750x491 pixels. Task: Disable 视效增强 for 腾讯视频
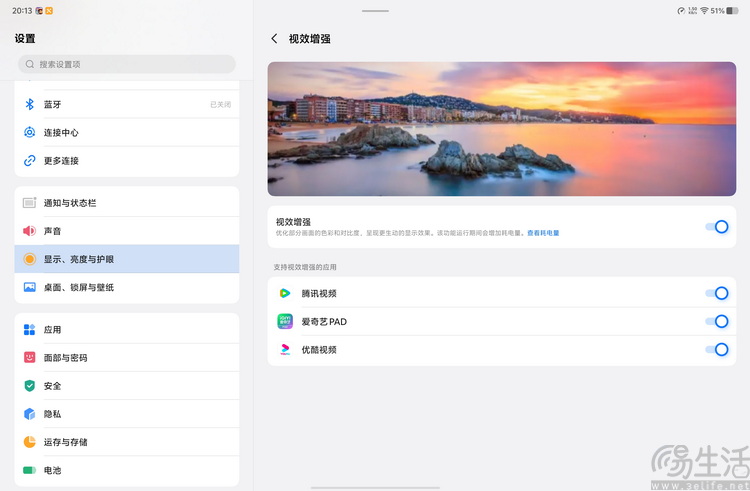[717, 293]
